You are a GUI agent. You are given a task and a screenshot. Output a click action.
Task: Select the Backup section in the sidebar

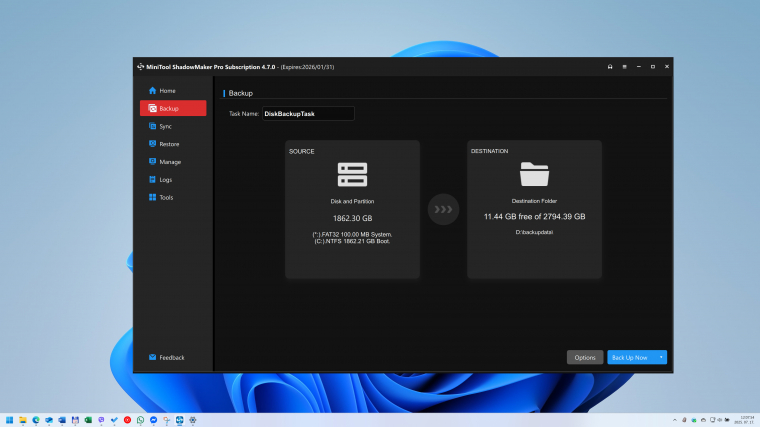click(x=173, y=109)
